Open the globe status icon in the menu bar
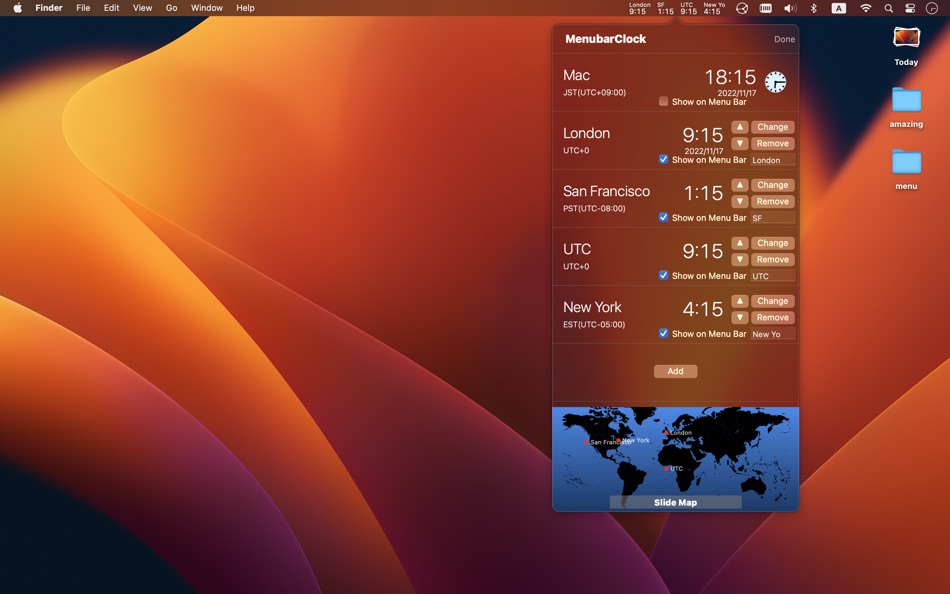 point(742,8)
